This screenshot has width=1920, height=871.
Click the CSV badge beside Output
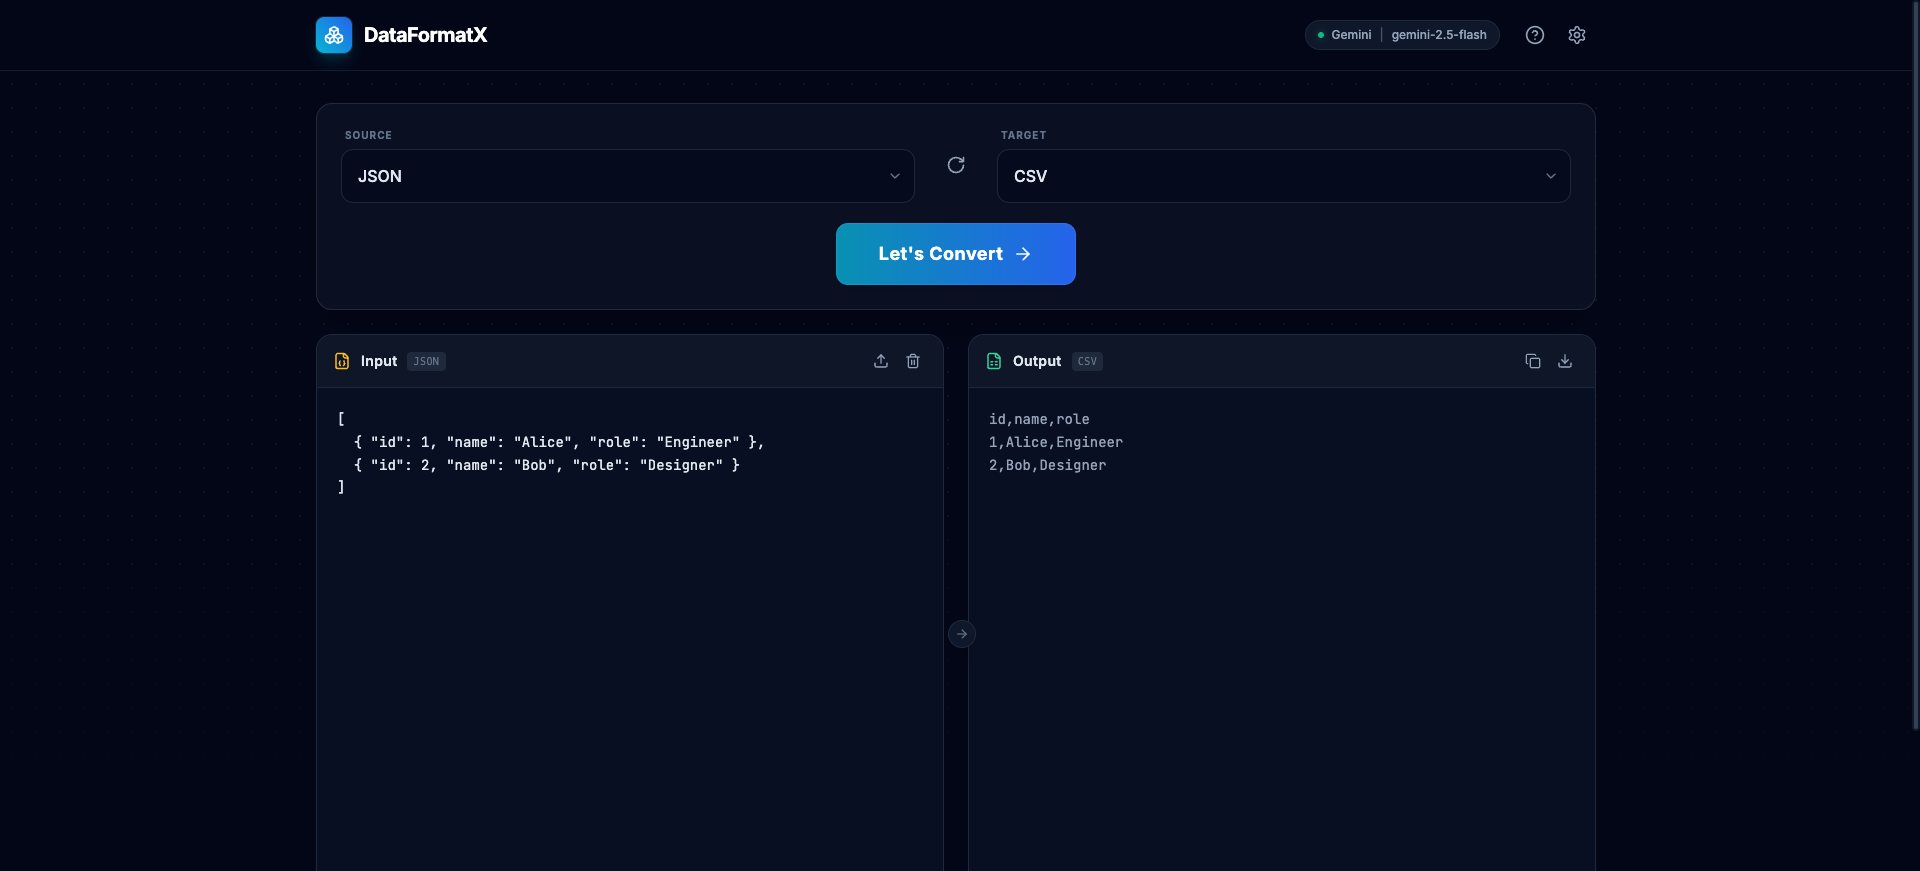point(1087,361)
